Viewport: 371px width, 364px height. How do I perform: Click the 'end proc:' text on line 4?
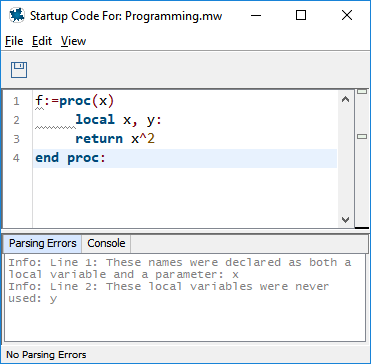(70, 158)
